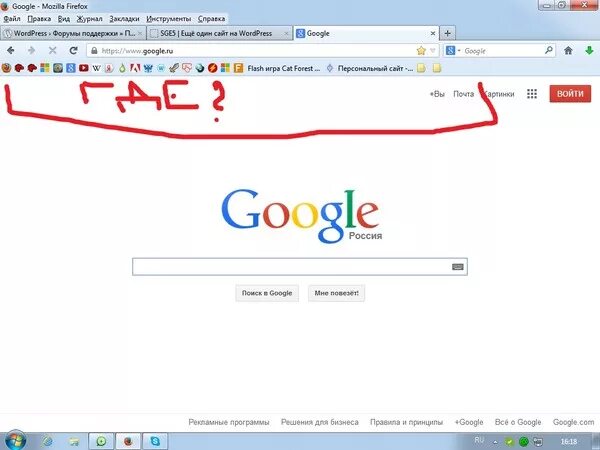600x450 pixels.
Task: Open the Google apps grid
Action: (x=532, y=94)
